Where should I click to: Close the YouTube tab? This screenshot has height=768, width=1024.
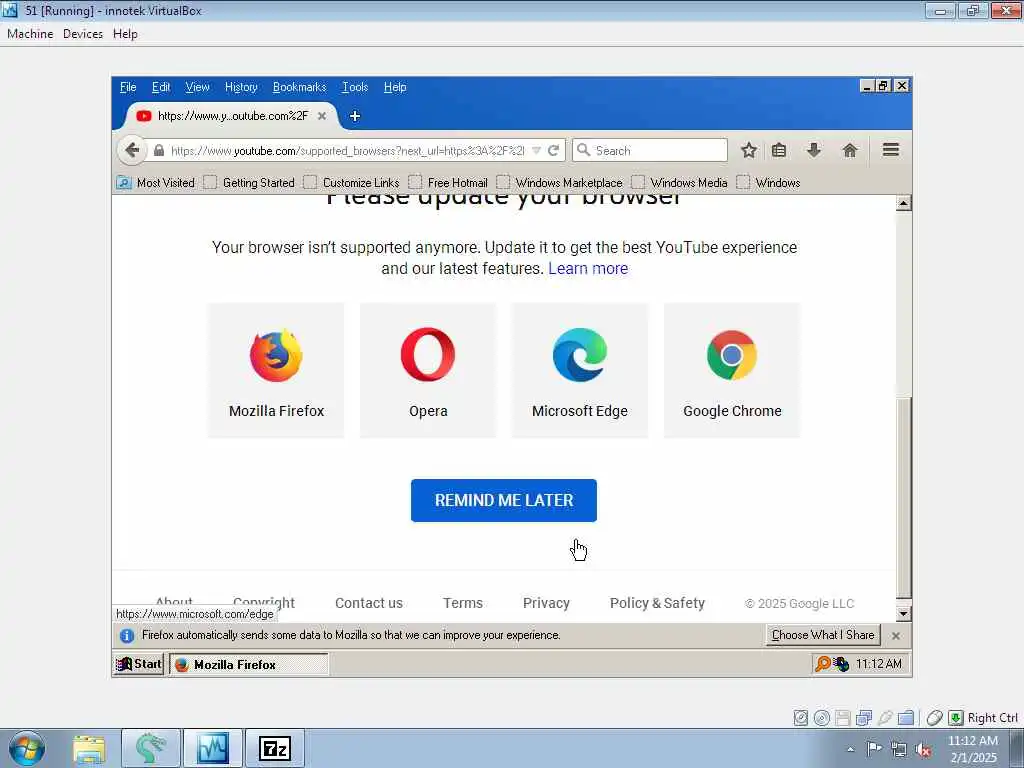(x=322, y=116)
